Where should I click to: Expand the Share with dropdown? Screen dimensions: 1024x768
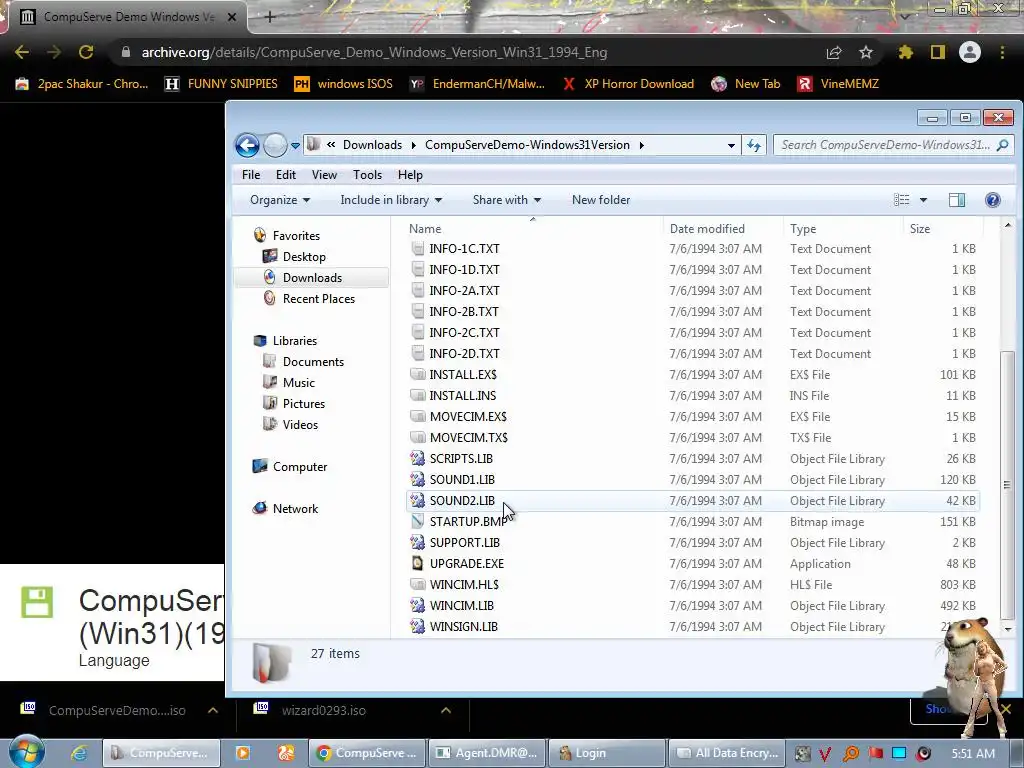coord(506,200)
